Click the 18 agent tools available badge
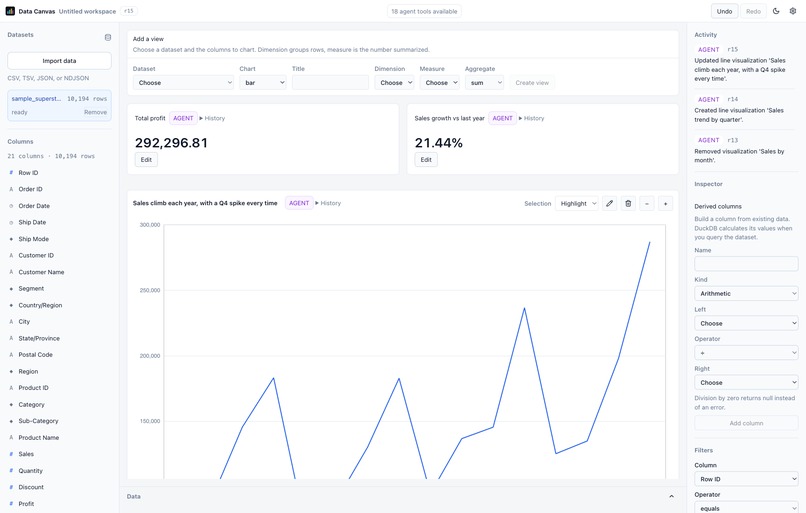 [x=424, y=11]
